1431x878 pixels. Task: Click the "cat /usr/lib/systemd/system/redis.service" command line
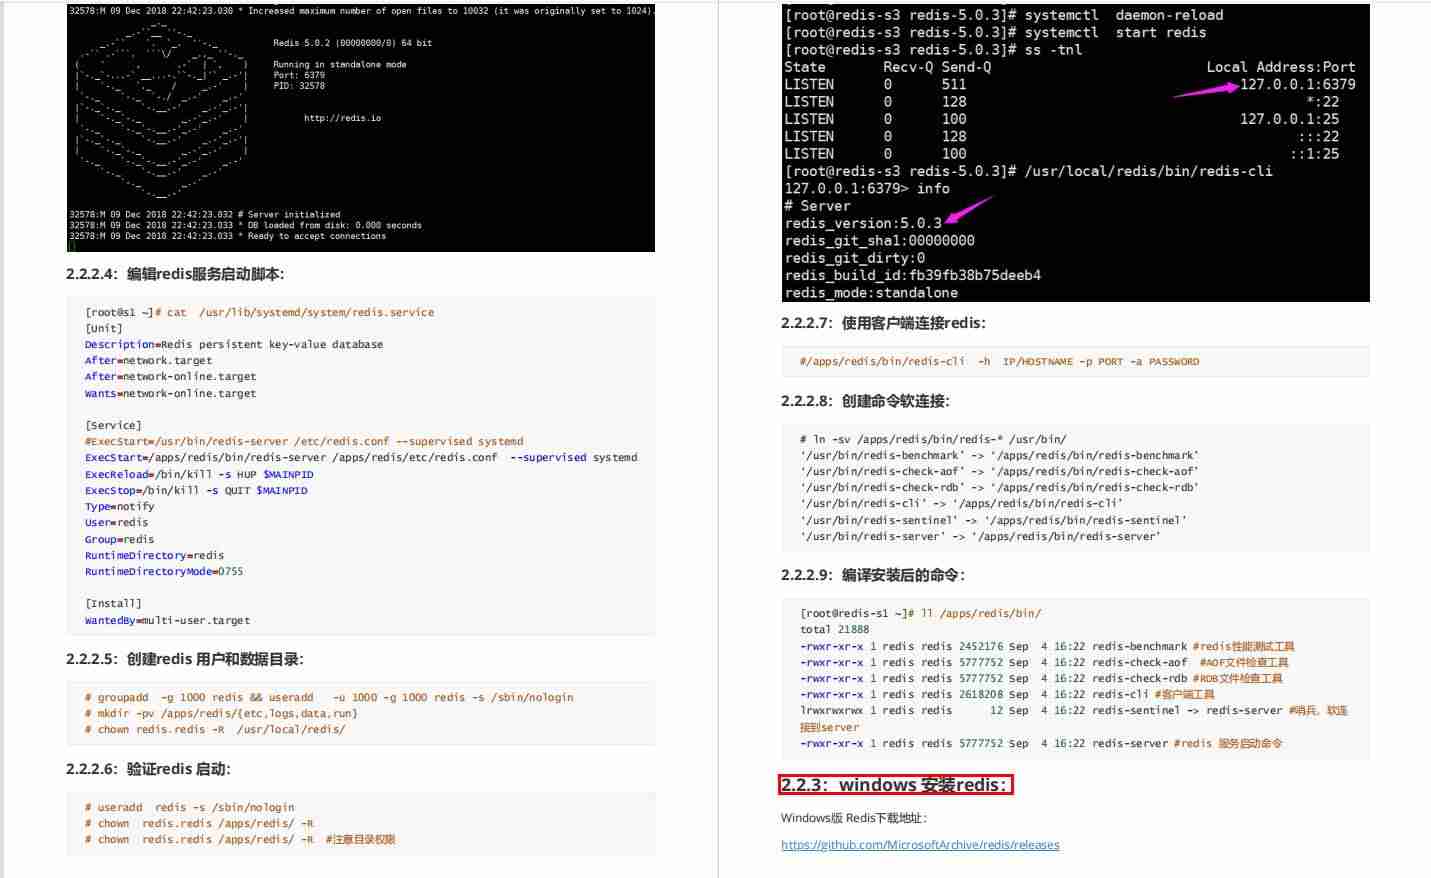click(x=260, y=312)
